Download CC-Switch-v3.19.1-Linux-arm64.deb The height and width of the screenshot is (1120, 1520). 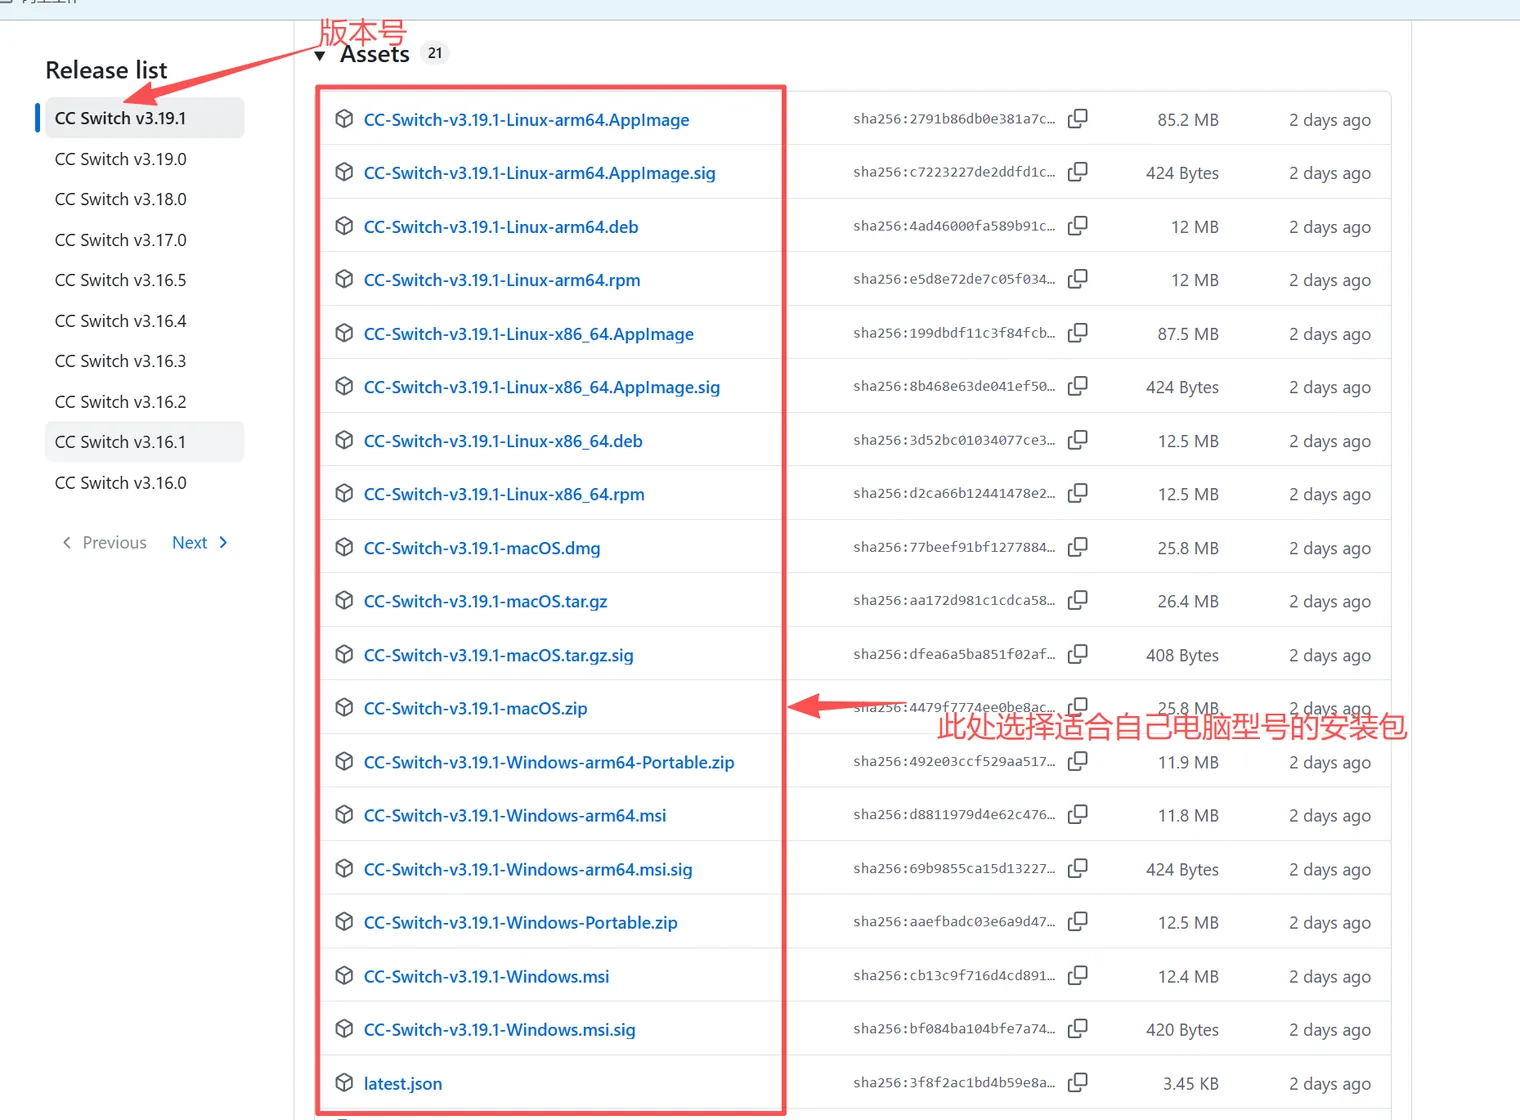(x=501, y=227)
